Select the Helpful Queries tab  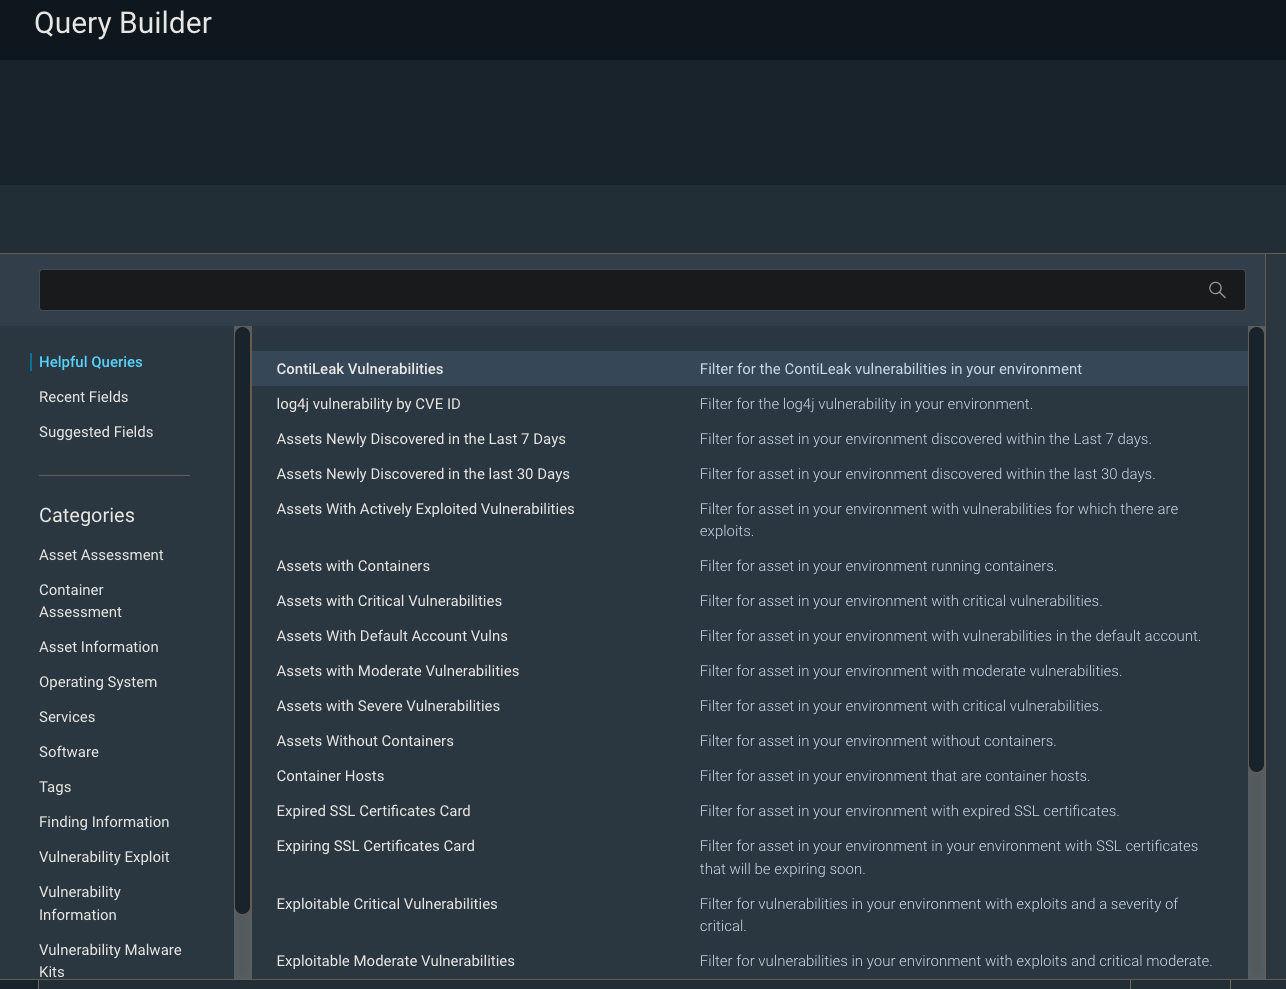[x=91, y=362]
